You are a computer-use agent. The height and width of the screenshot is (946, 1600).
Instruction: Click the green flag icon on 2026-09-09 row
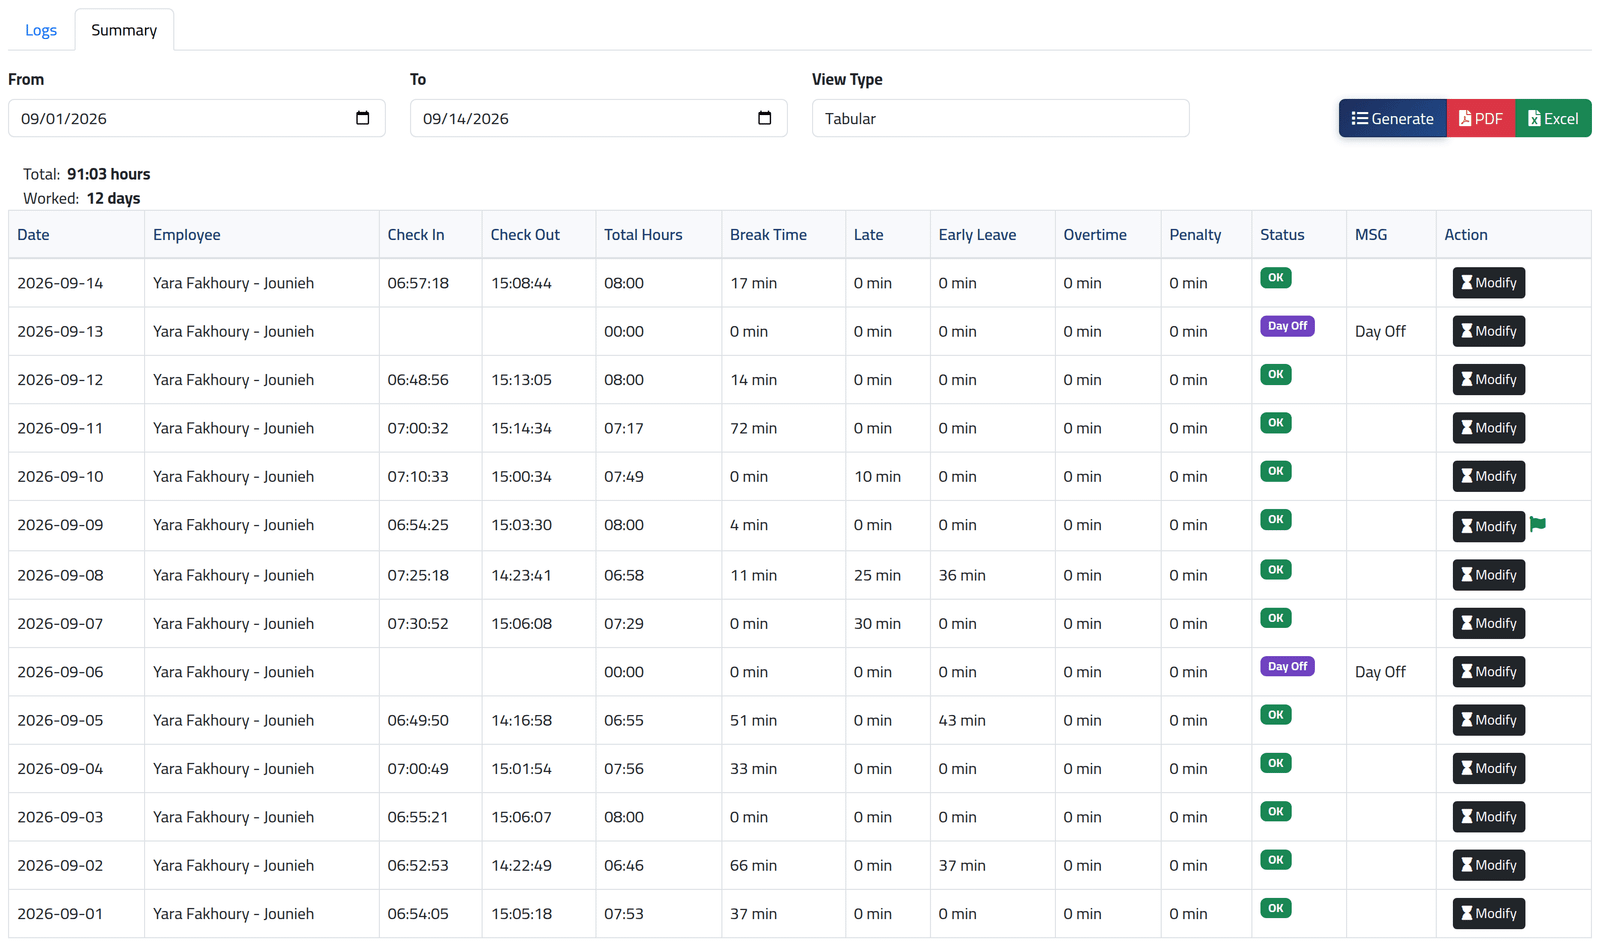point(1538,524)
